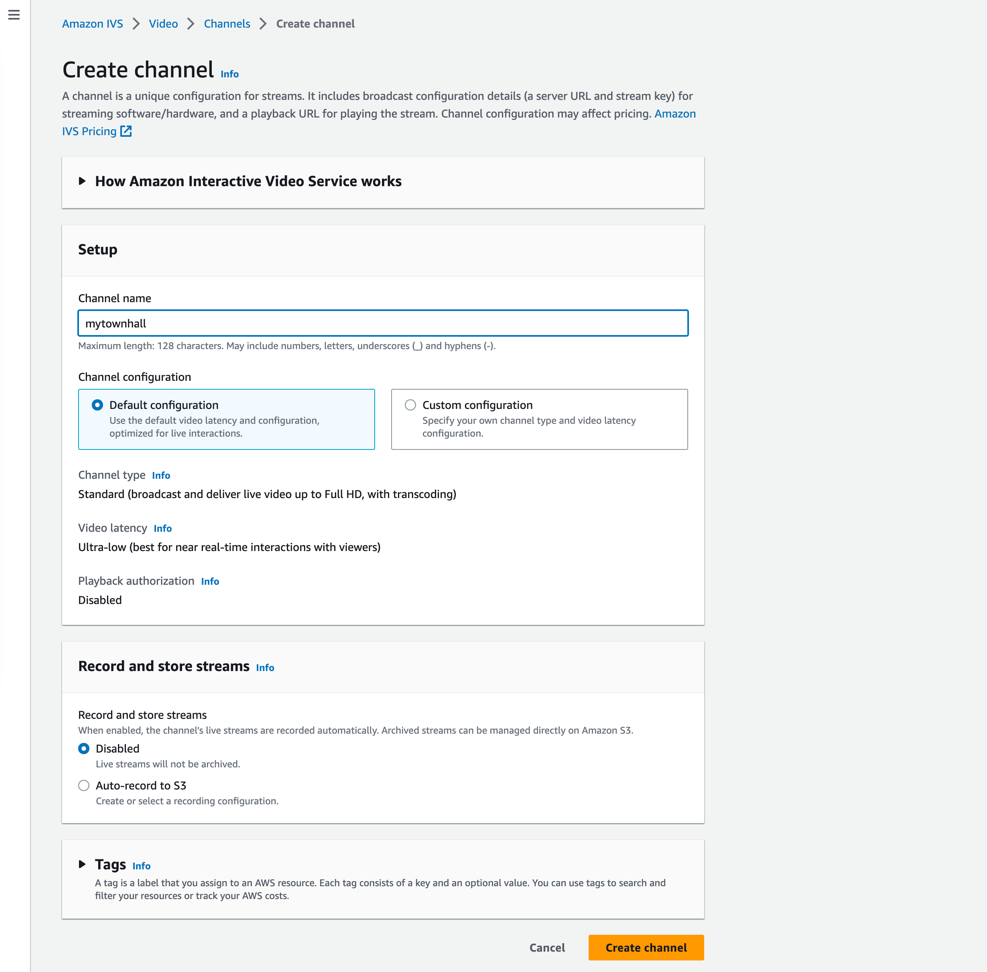Select the Custom configuration option
The image size is (987, 972).
(x=410, y=404)
